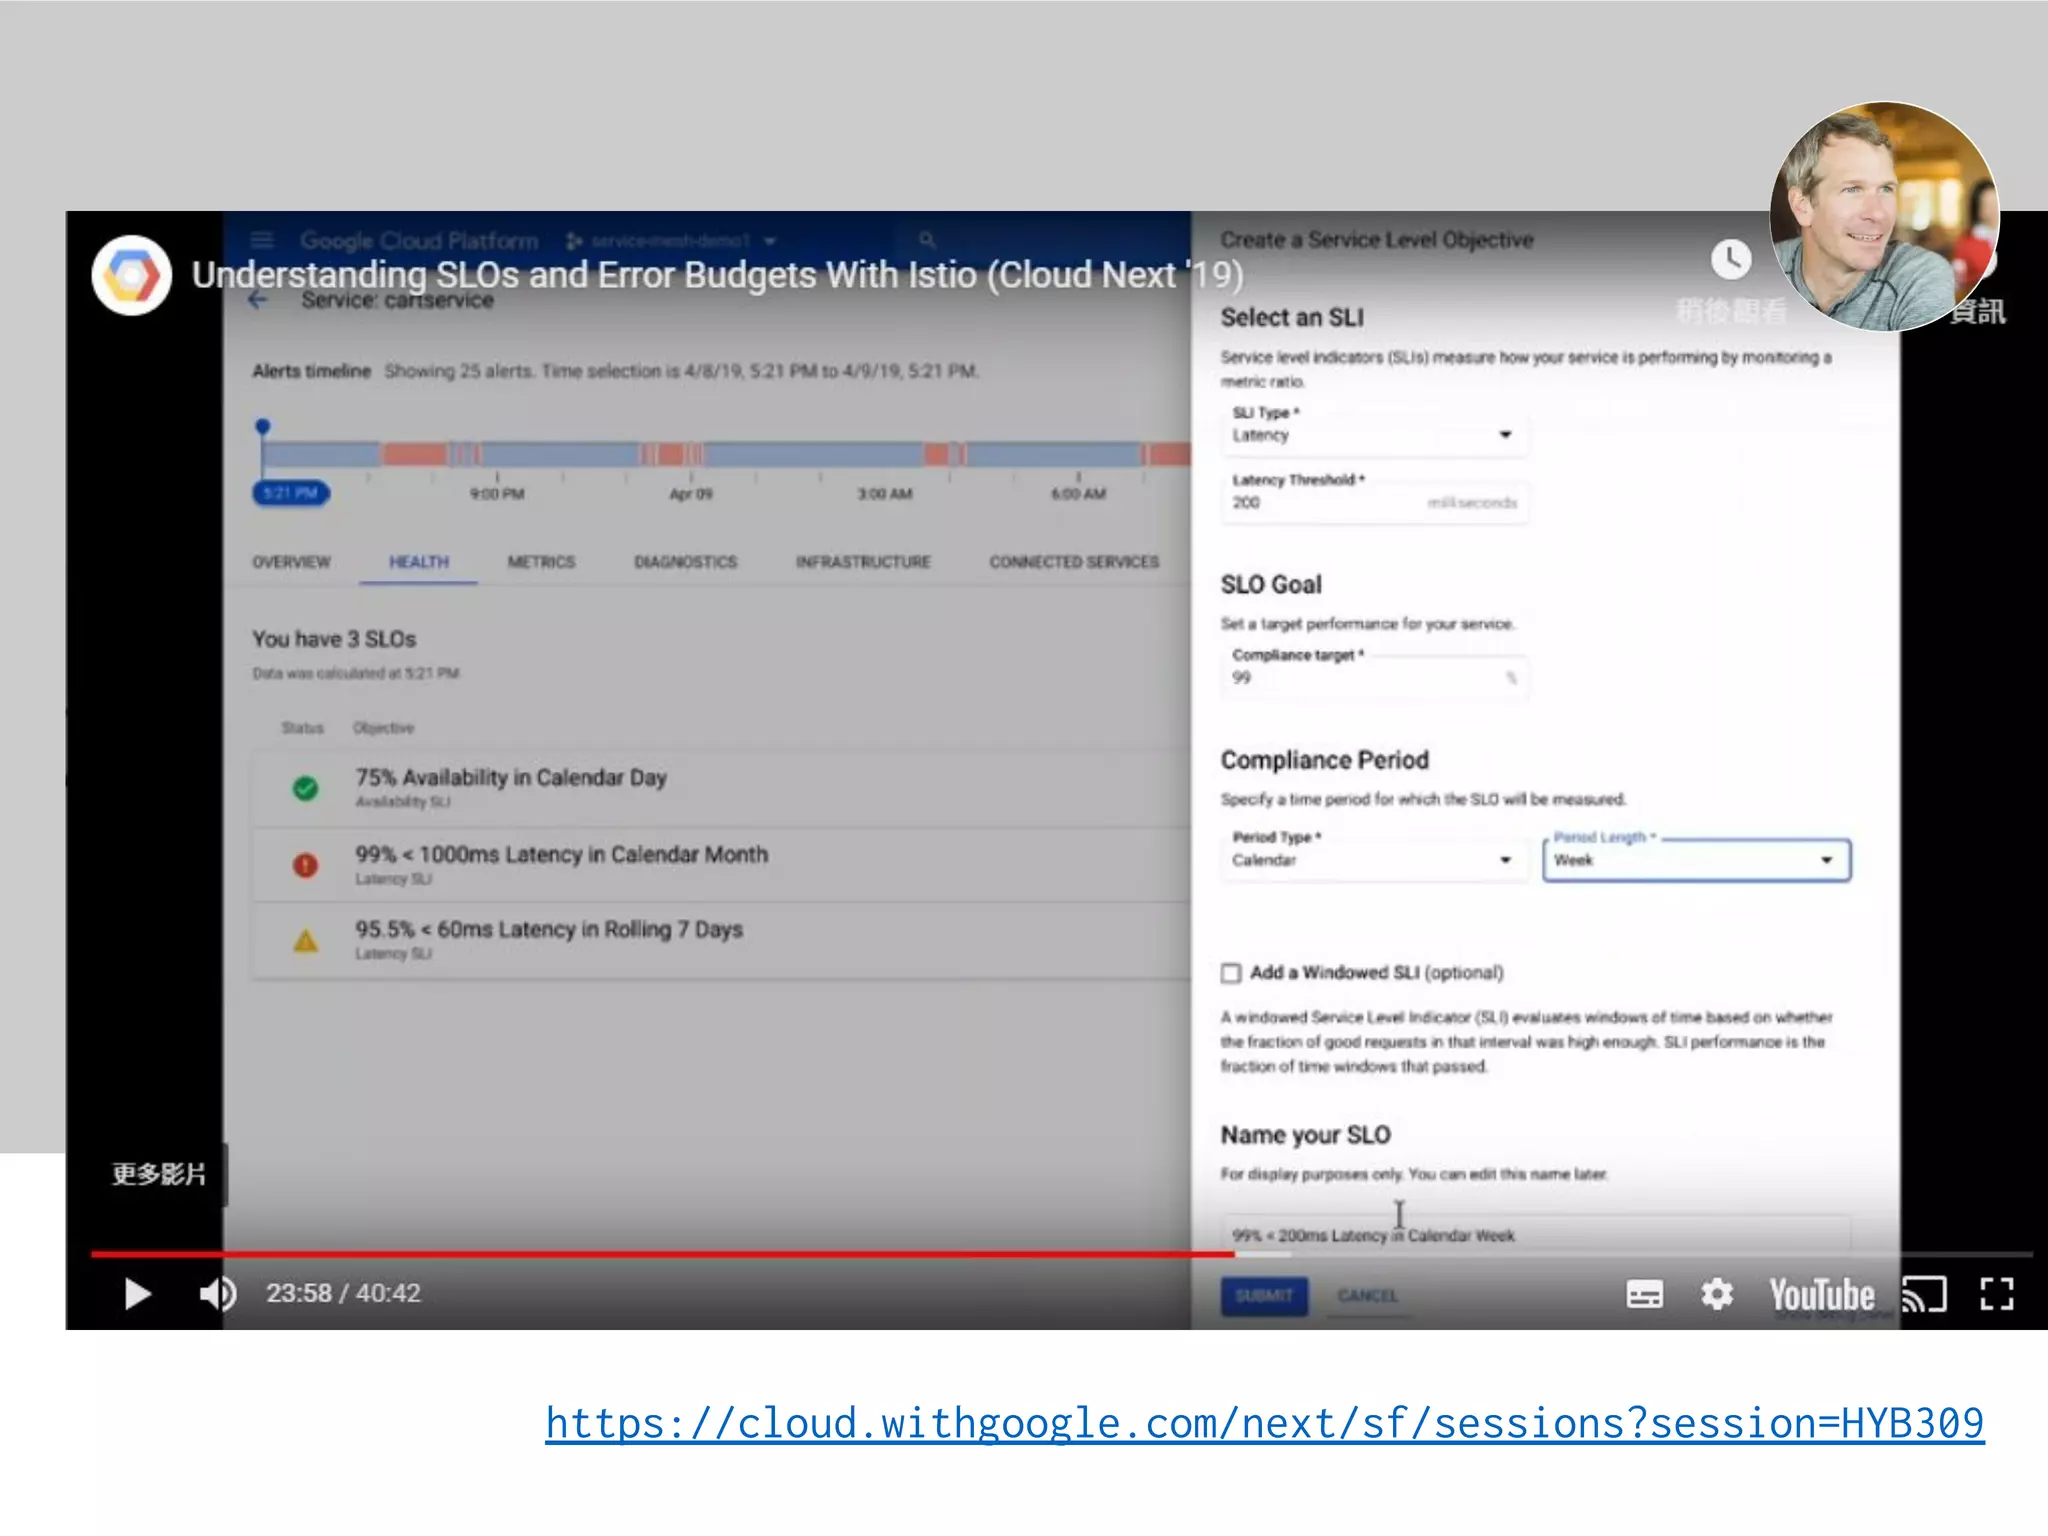The image size is (2048, 1536).
Task: Switch to the Overview tab
Action: pos(291,562)
